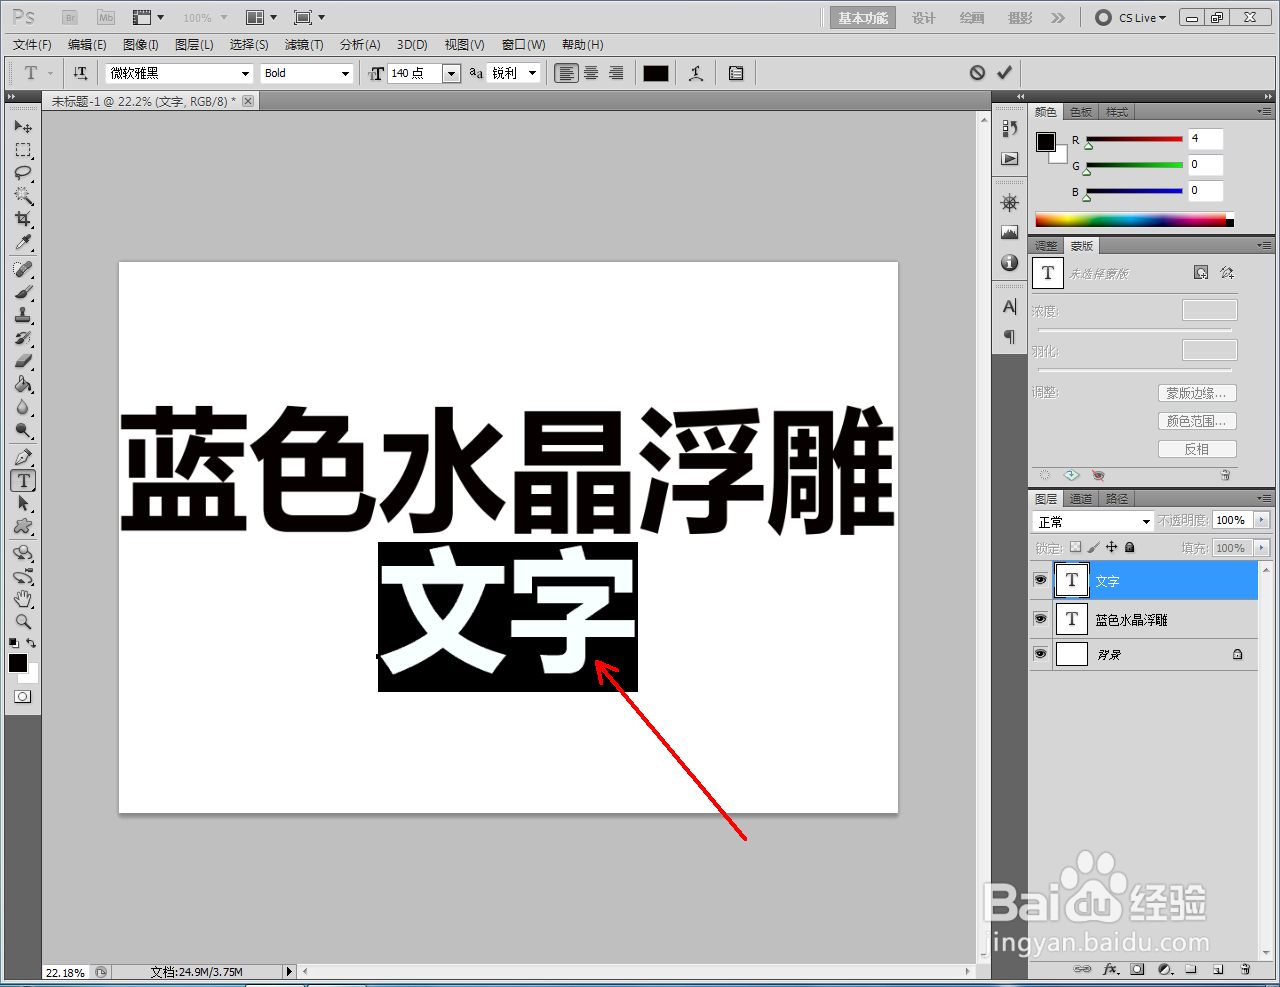Open 滤镜(T) menu

pos(304,45)
